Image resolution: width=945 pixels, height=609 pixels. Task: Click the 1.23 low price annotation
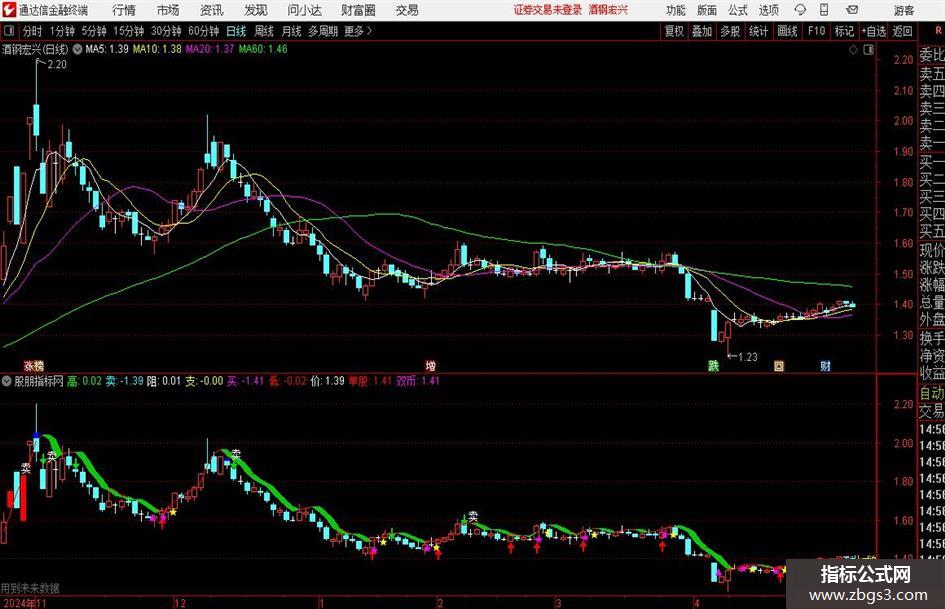pyautogui.click(x=748, y=357)
